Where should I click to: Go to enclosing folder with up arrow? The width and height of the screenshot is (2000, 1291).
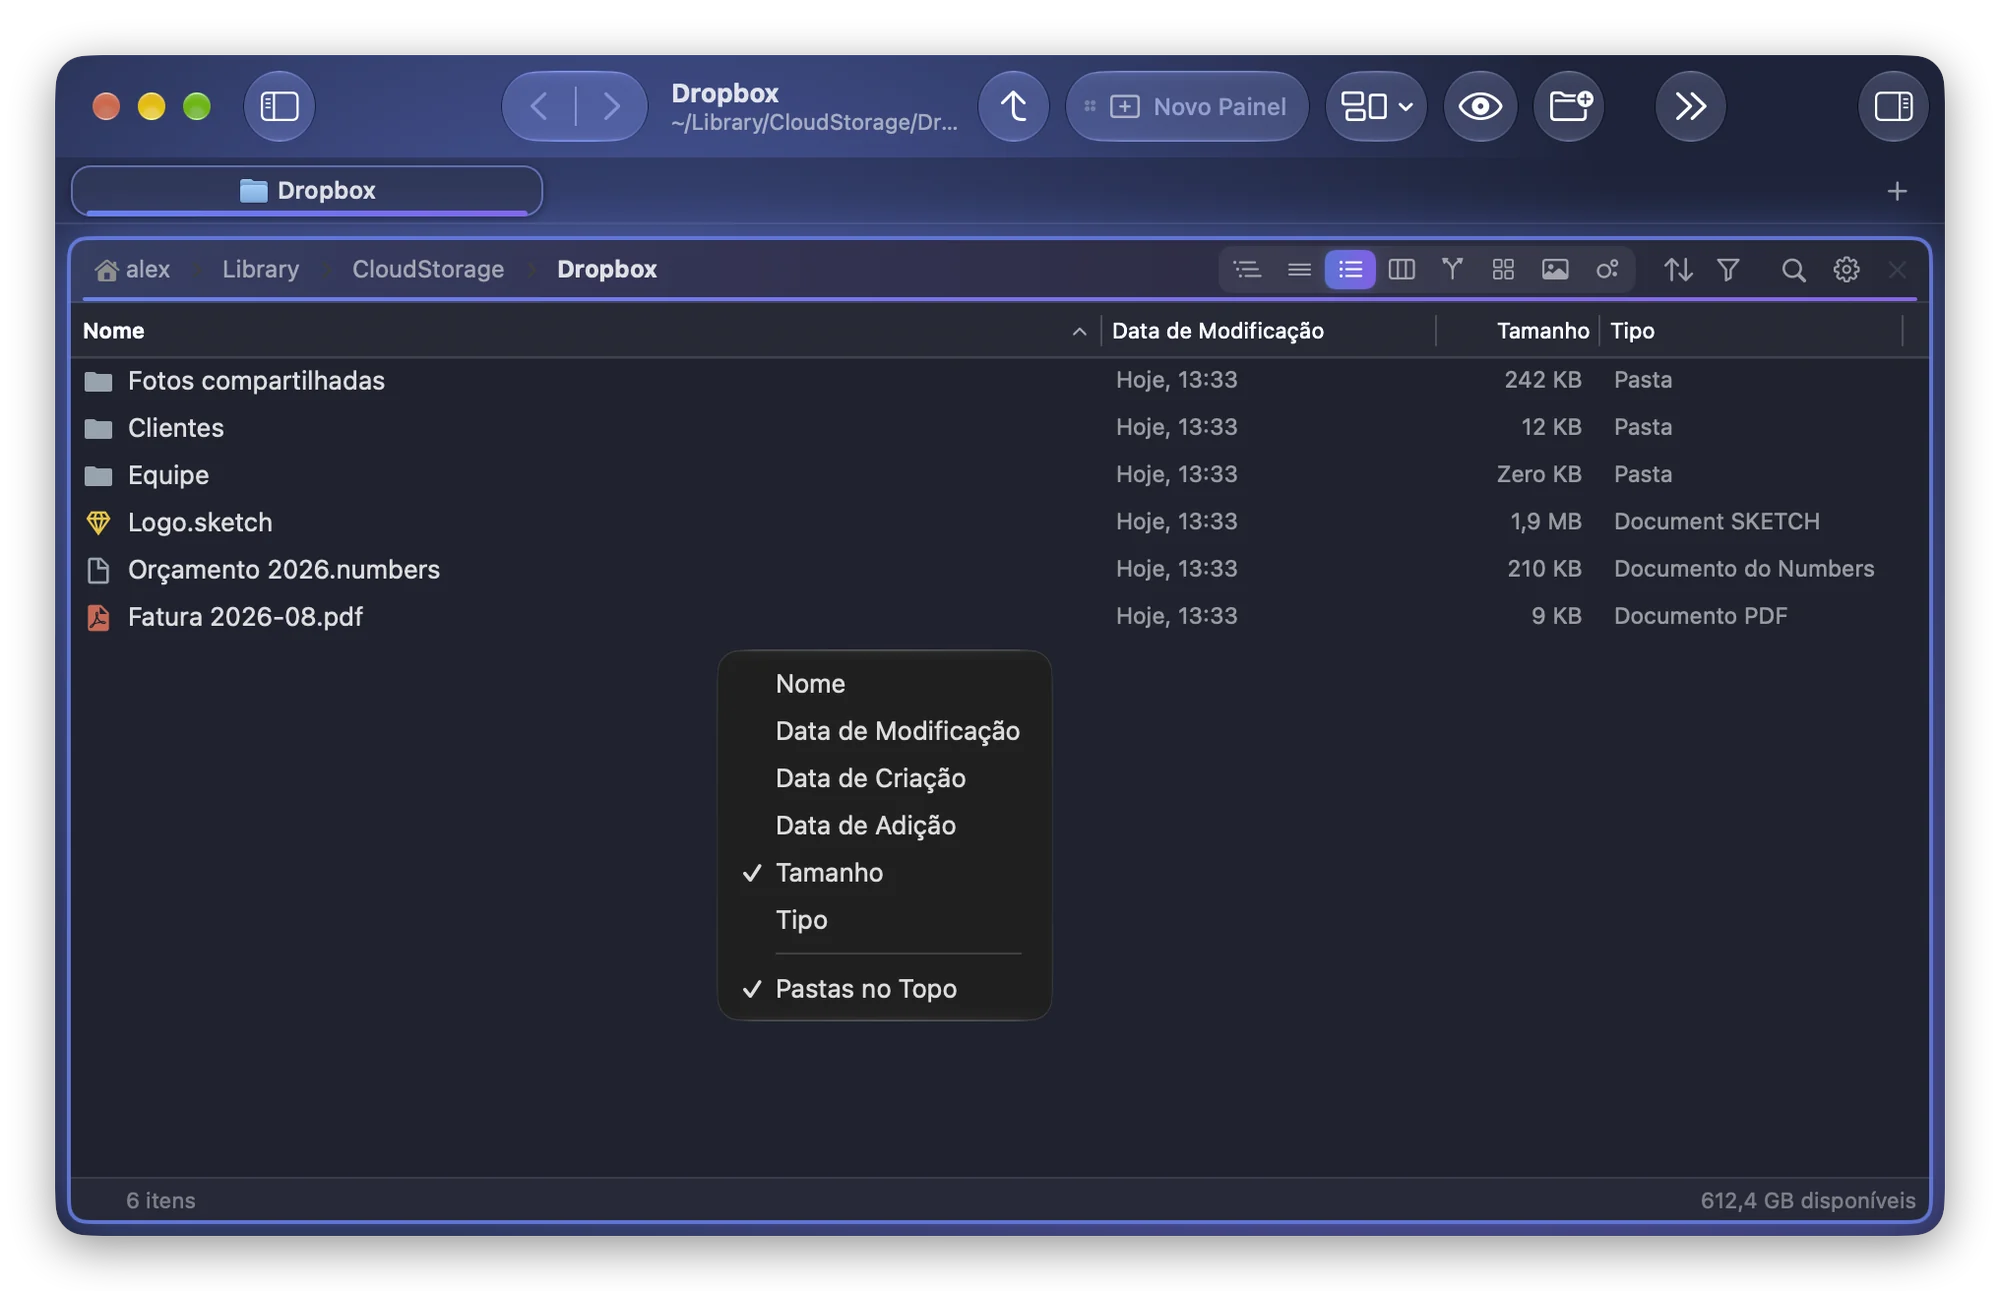point(1013,106)
